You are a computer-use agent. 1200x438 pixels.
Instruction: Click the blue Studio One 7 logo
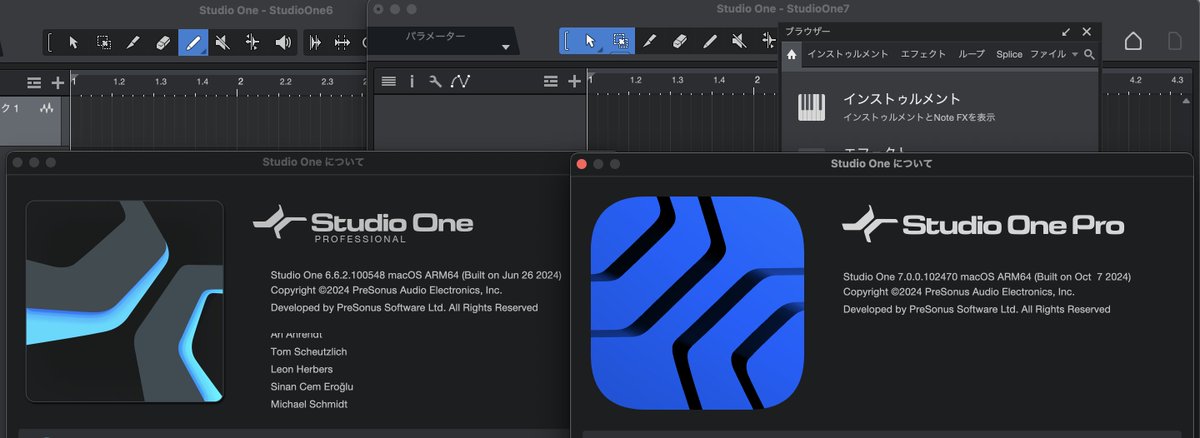coord(697,302)
